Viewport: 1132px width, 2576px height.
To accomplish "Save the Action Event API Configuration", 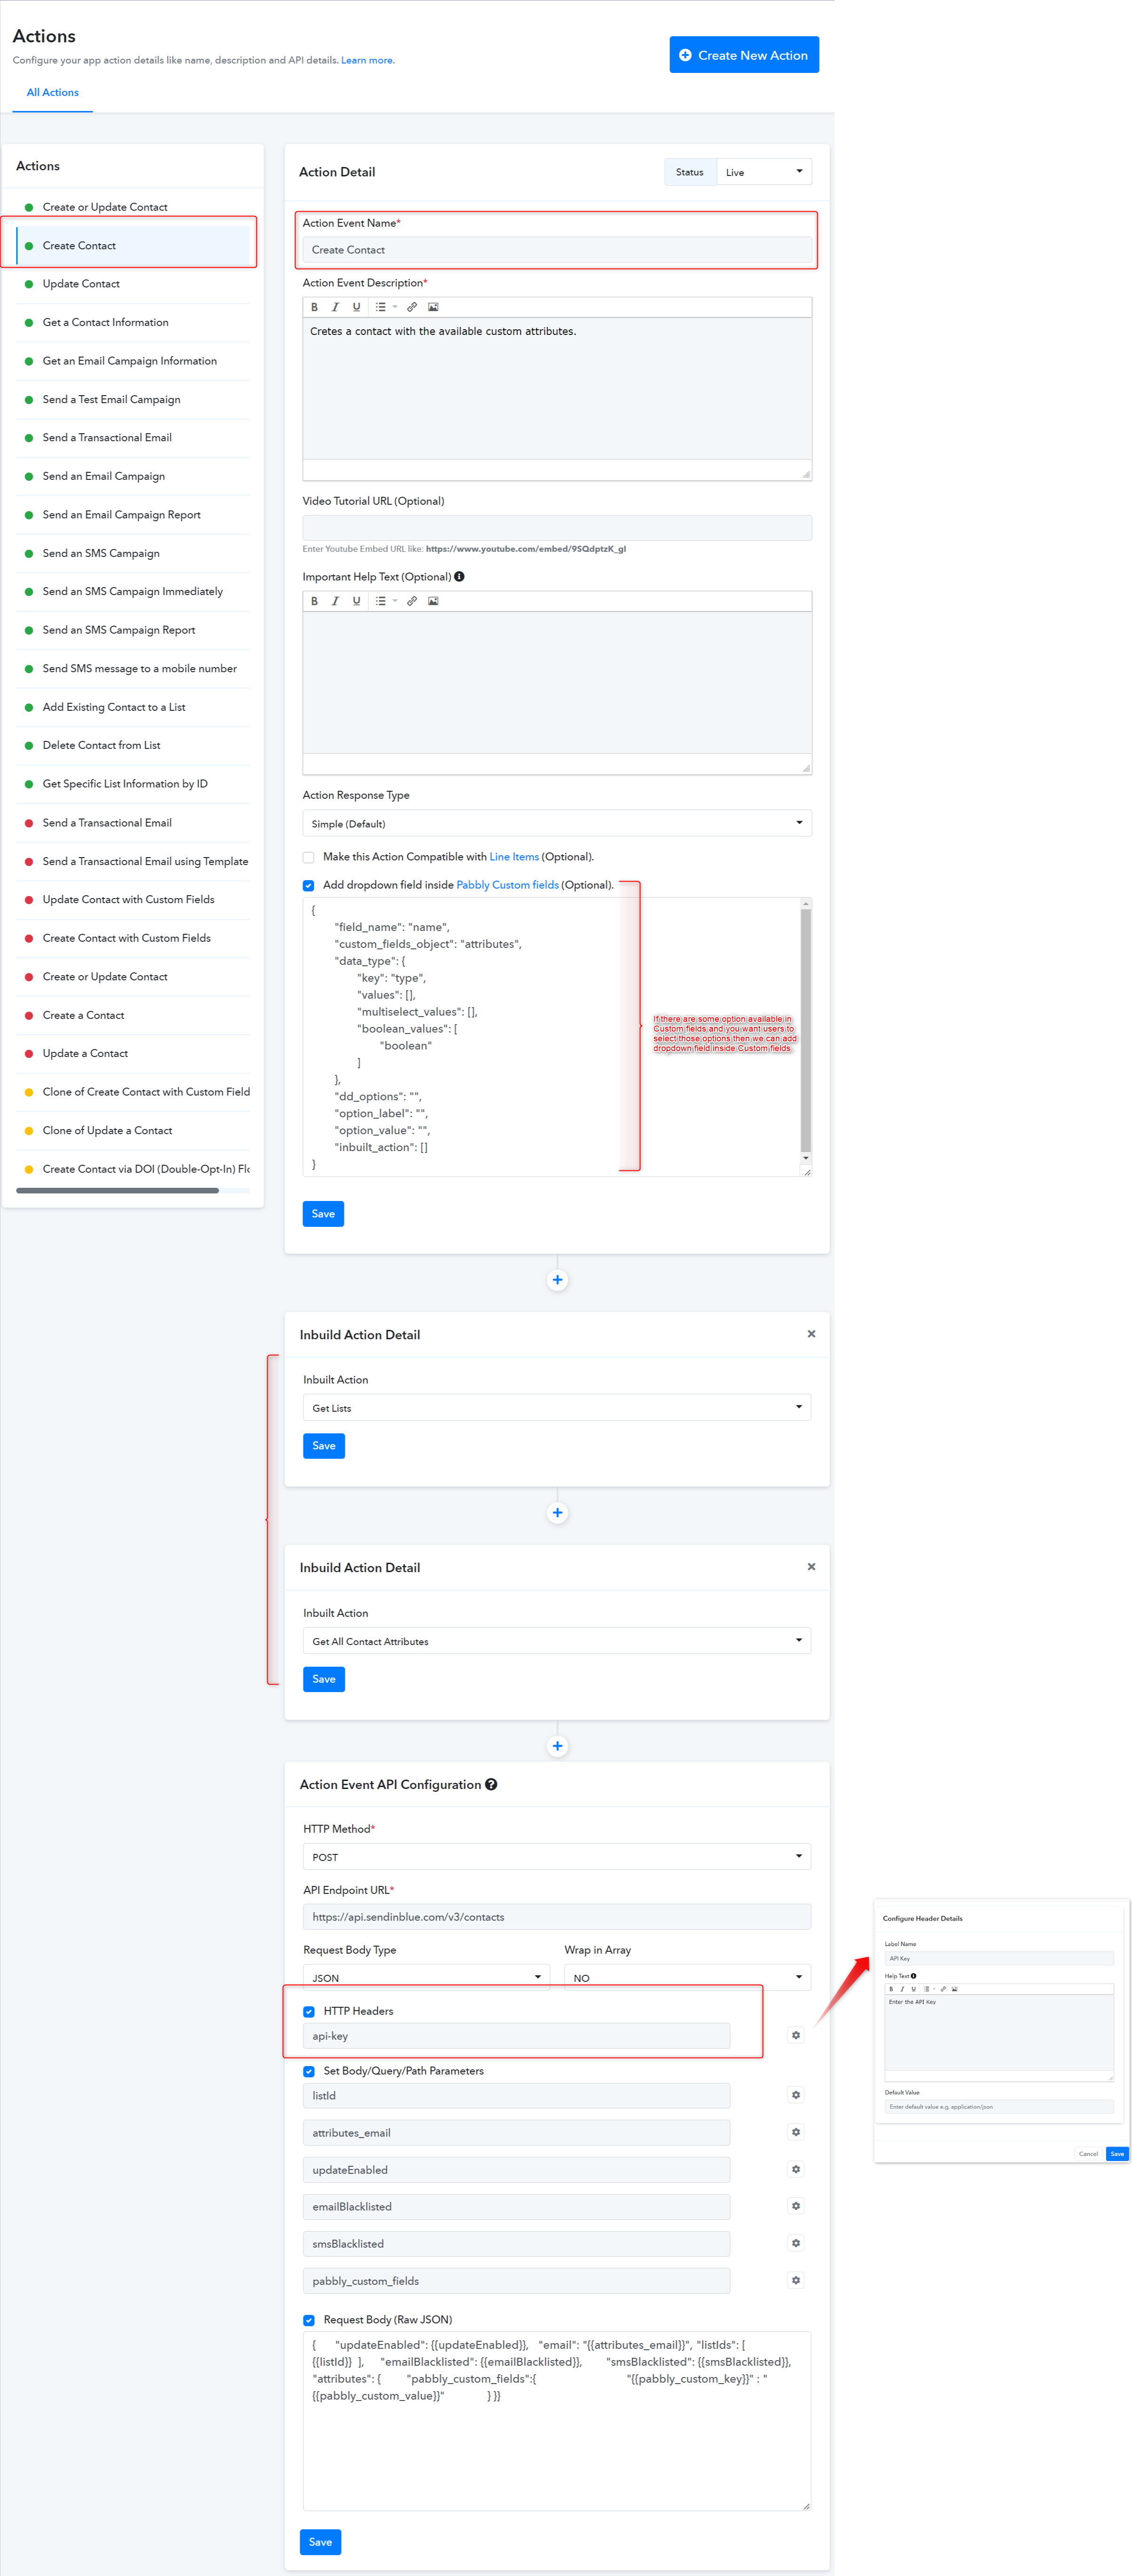I will [x=320, y=2542].
